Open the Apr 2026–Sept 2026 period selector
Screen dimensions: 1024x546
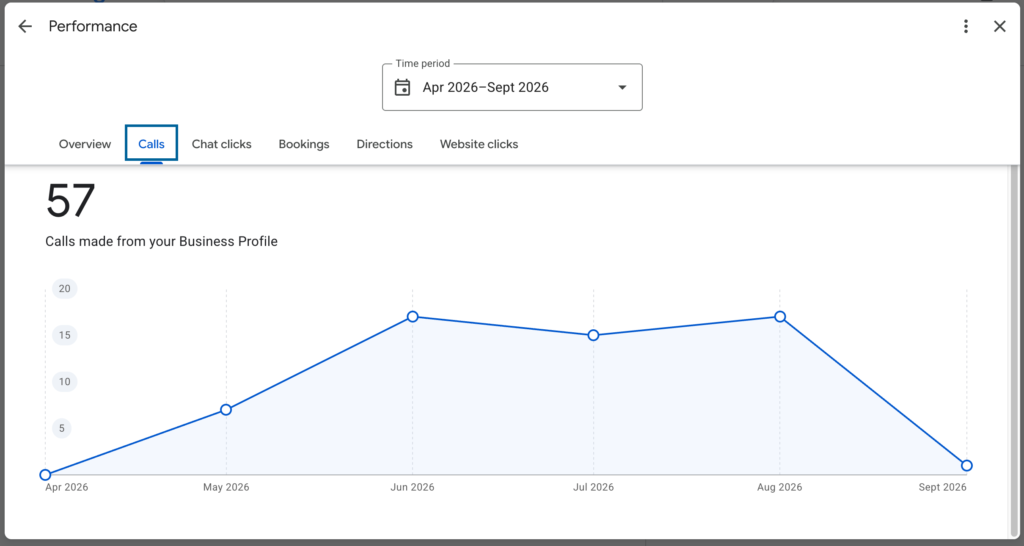point(512,87)
